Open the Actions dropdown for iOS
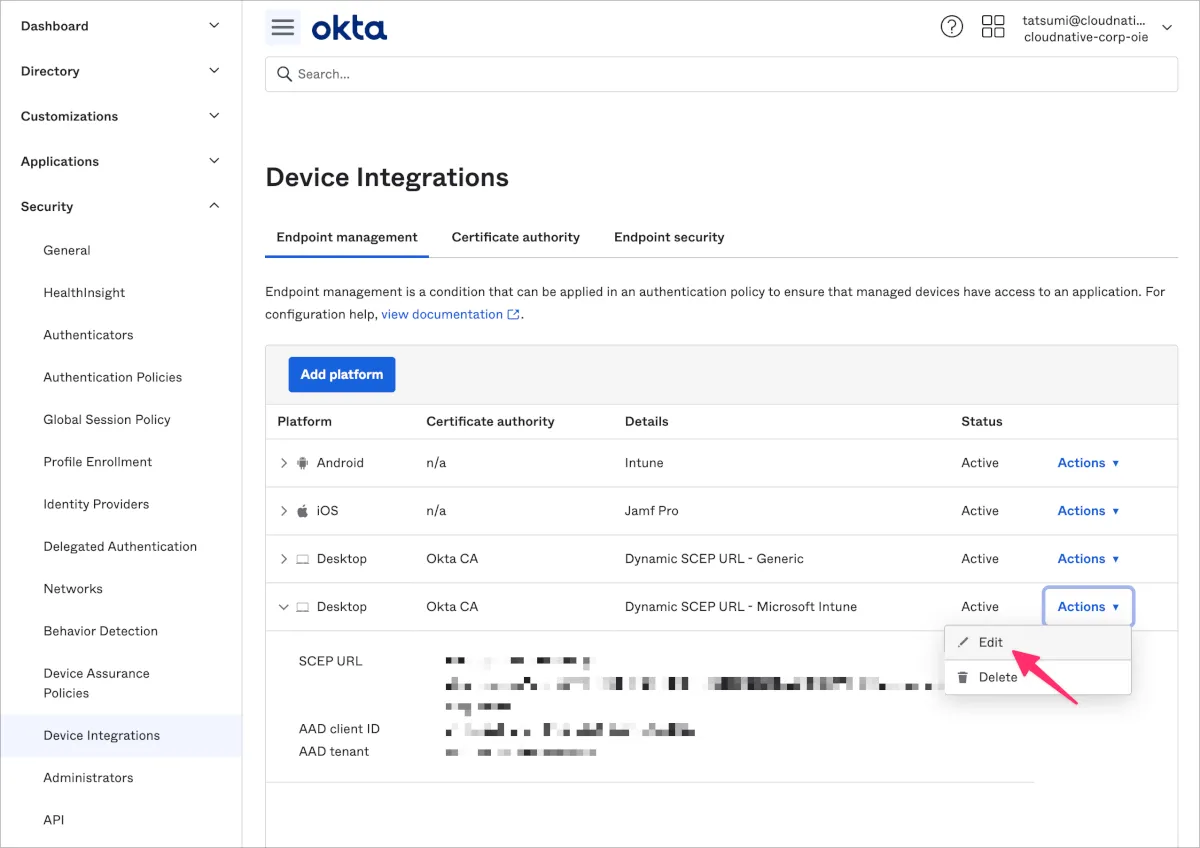The height and width of the screenshot is (848, 1200). [x=1088, y=511]
